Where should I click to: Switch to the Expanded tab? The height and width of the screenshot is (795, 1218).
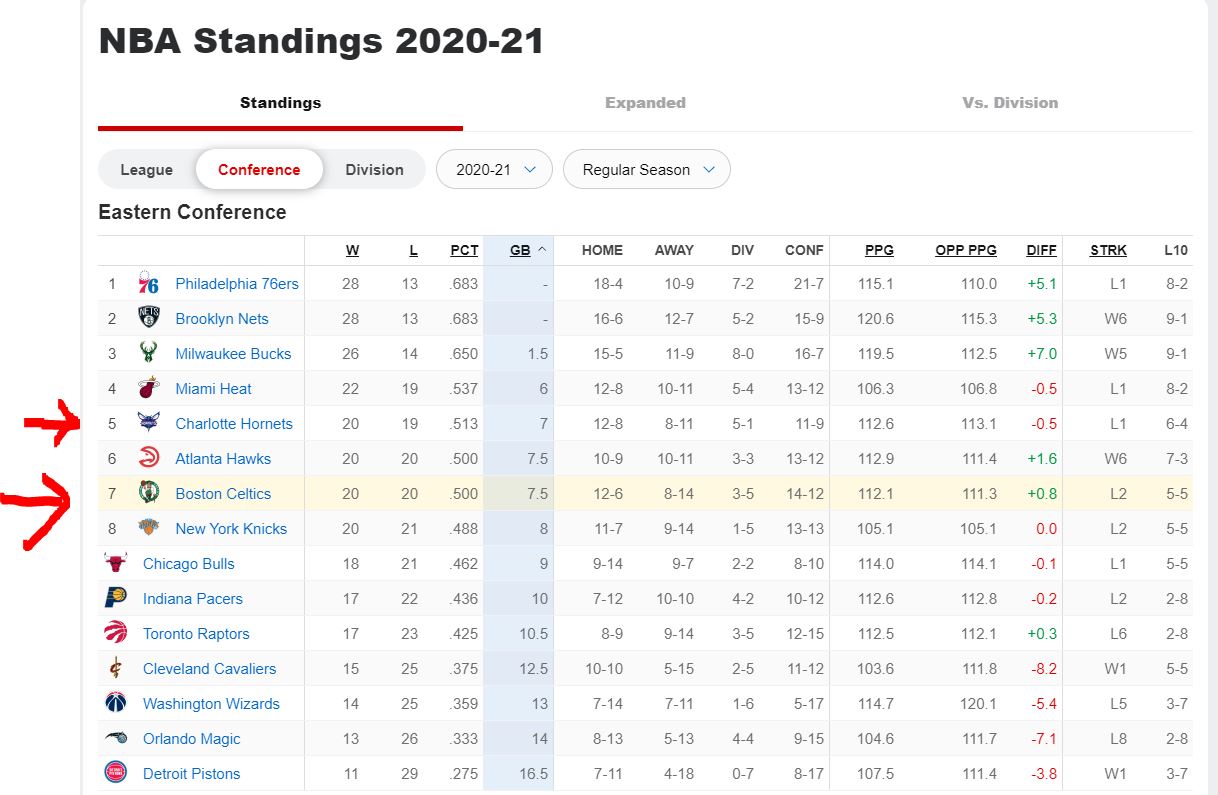pyautogui.click(x=645, y=103)
